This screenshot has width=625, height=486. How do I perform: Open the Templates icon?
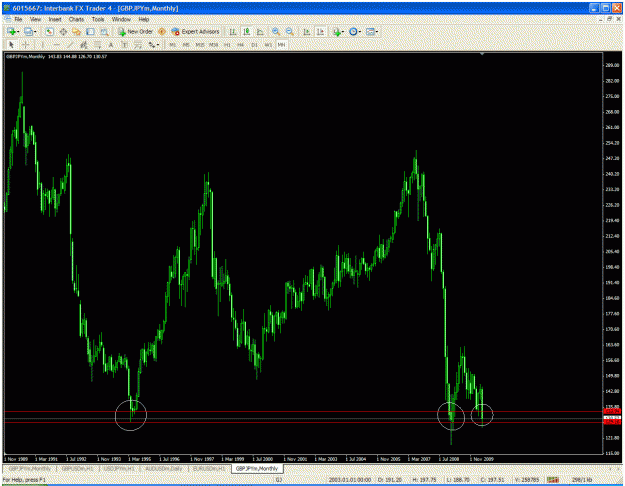point(370,31)
